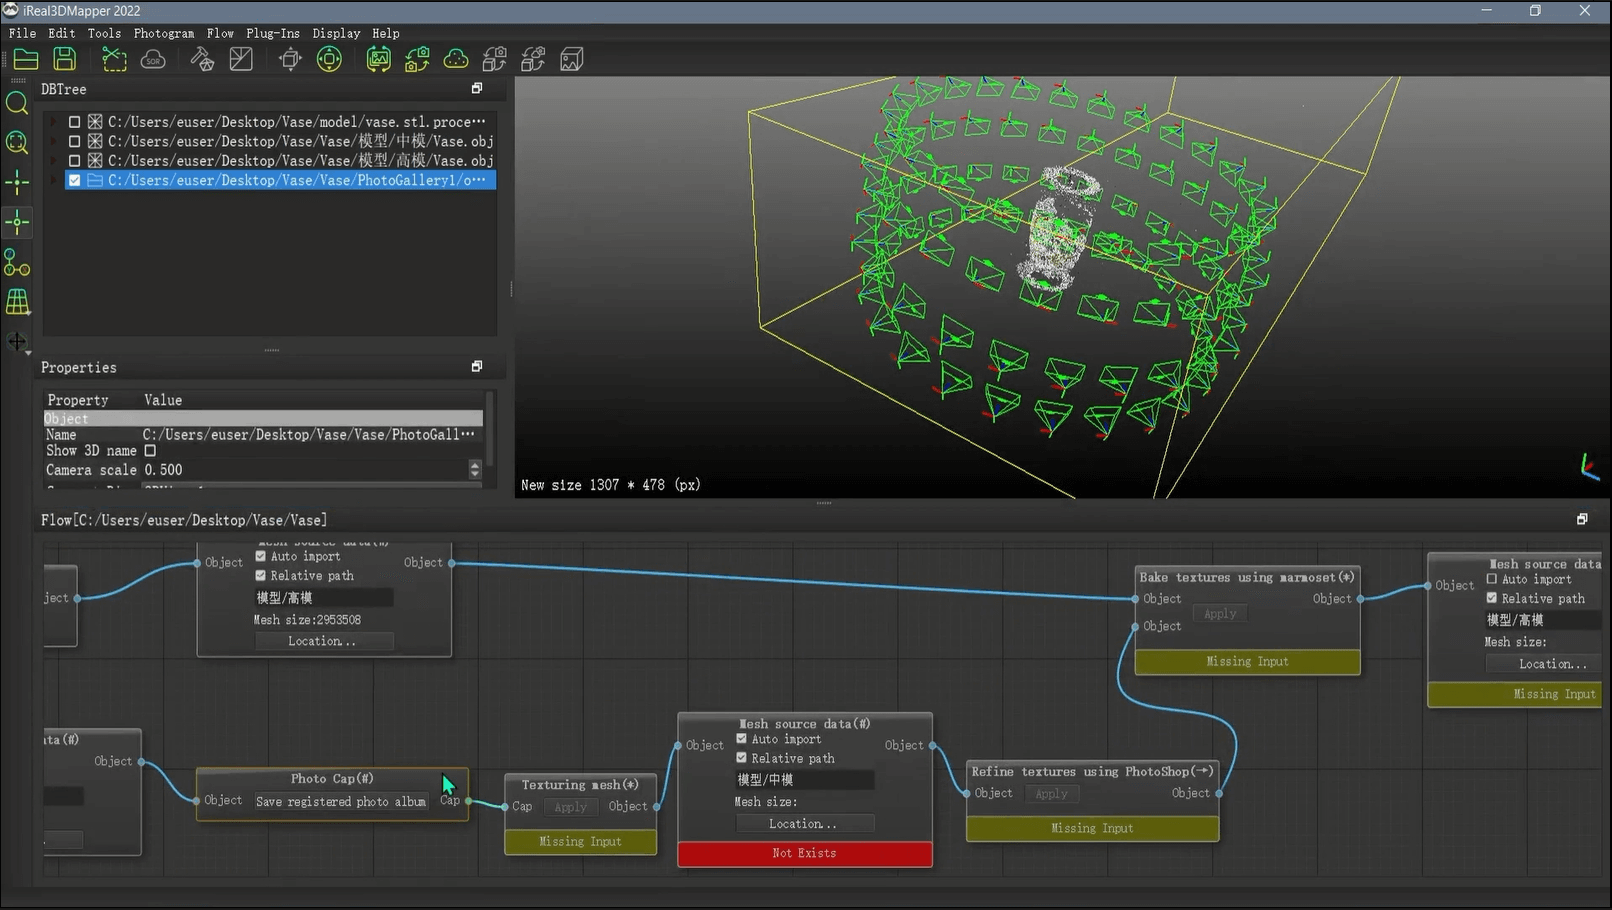Viewport: 1612px width, 910px height.
Task: Click the SOR cloud toolbar icon
Action: point(153,60)
